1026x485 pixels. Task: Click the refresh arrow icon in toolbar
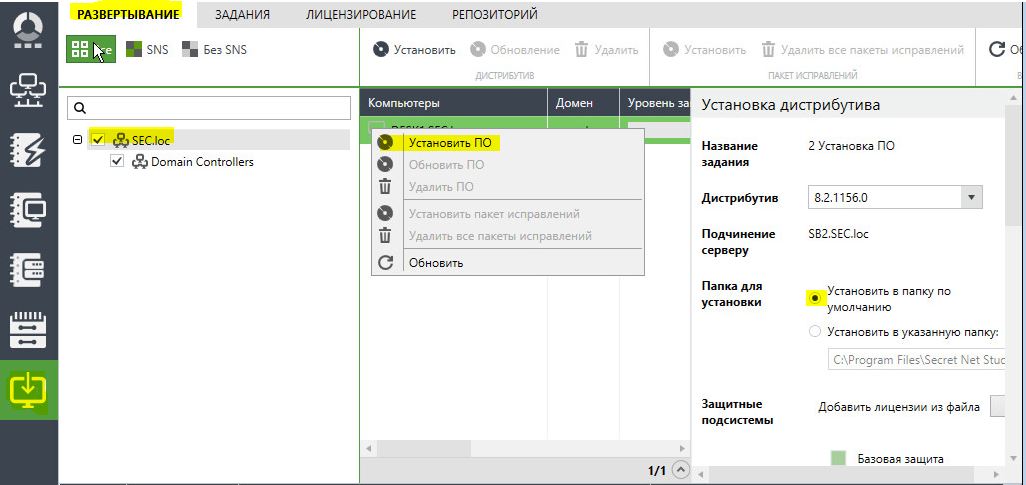(x=996, y=50)
